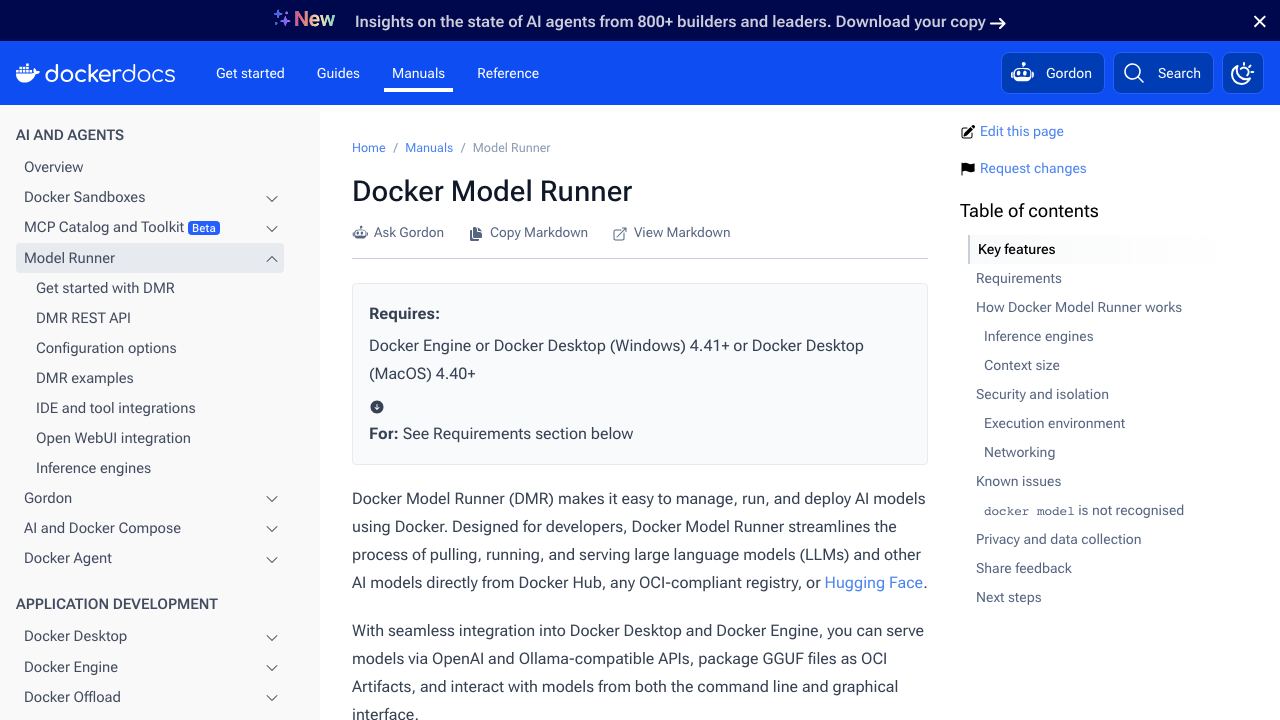Jump to Requirements in table of contents
This screenshot has width=1280, height=720.
coord(1019,279)
